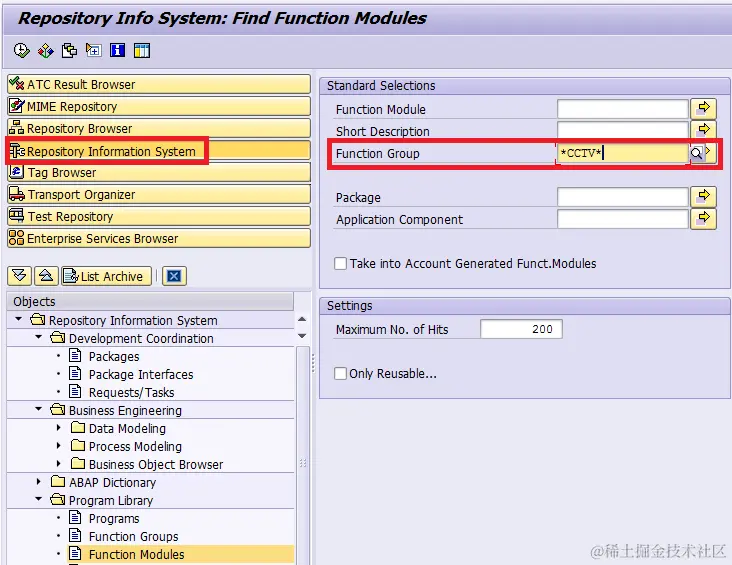Click the Objects column header

tap(150, 302)
